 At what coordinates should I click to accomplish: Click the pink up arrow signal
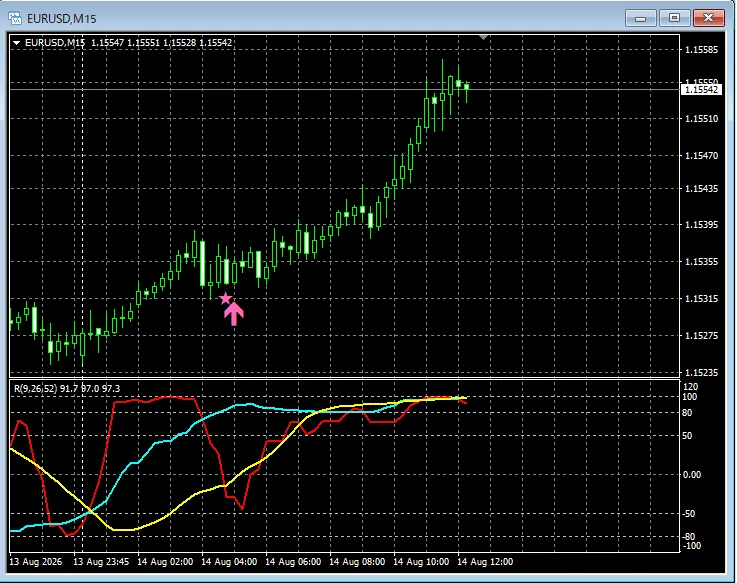(234, 314)
